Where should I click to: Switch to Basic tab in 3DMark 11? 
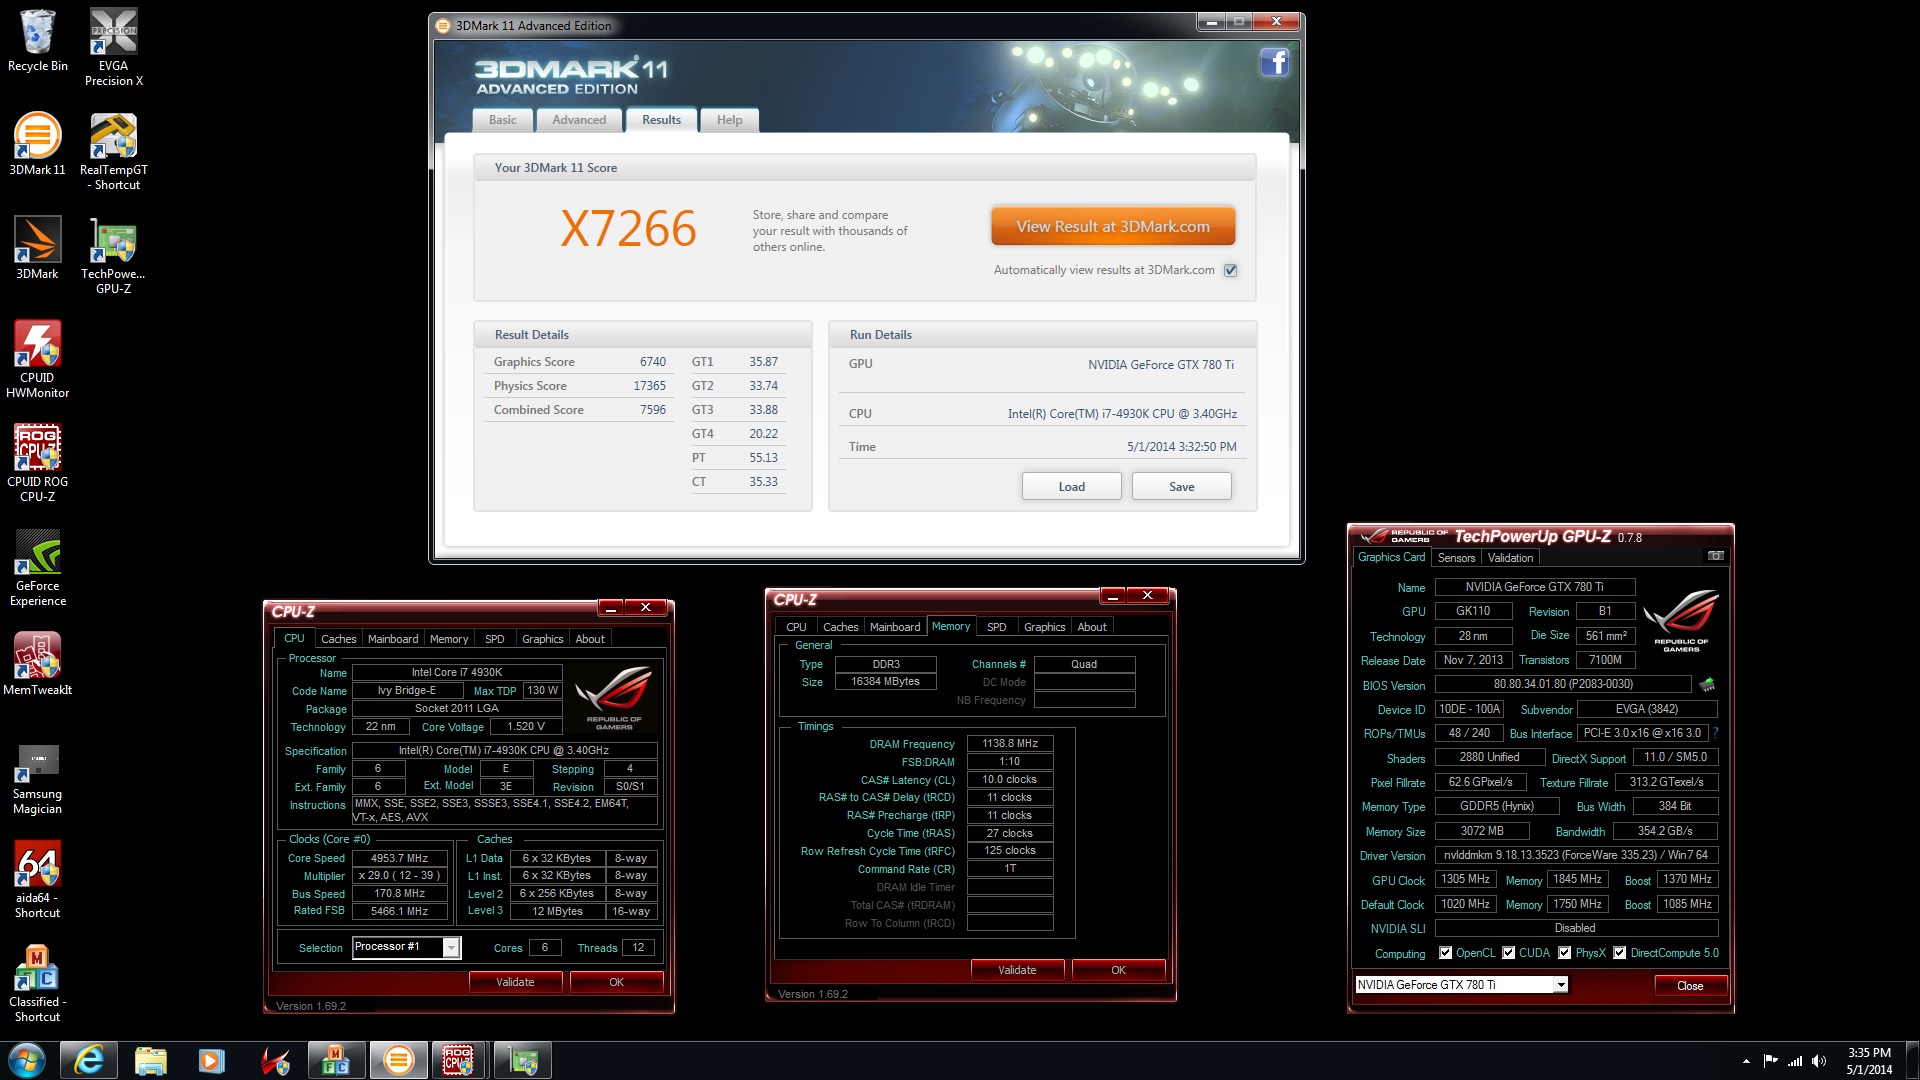coord(503,120)
